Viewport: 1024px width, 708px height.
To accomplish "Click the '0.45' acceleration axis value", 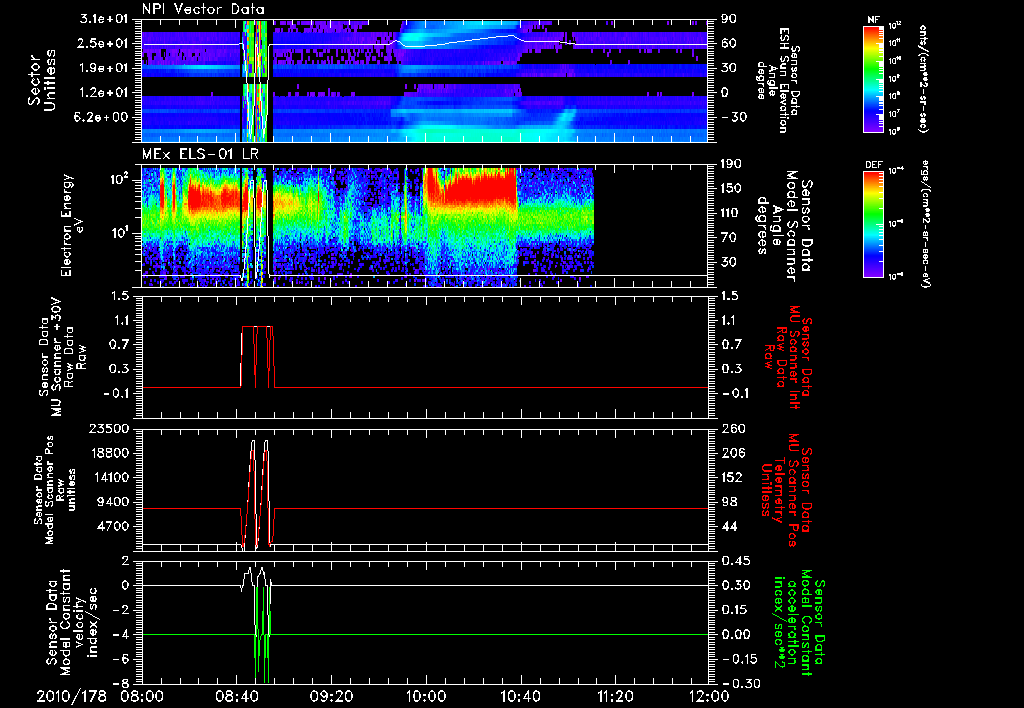I will [734, 561].
